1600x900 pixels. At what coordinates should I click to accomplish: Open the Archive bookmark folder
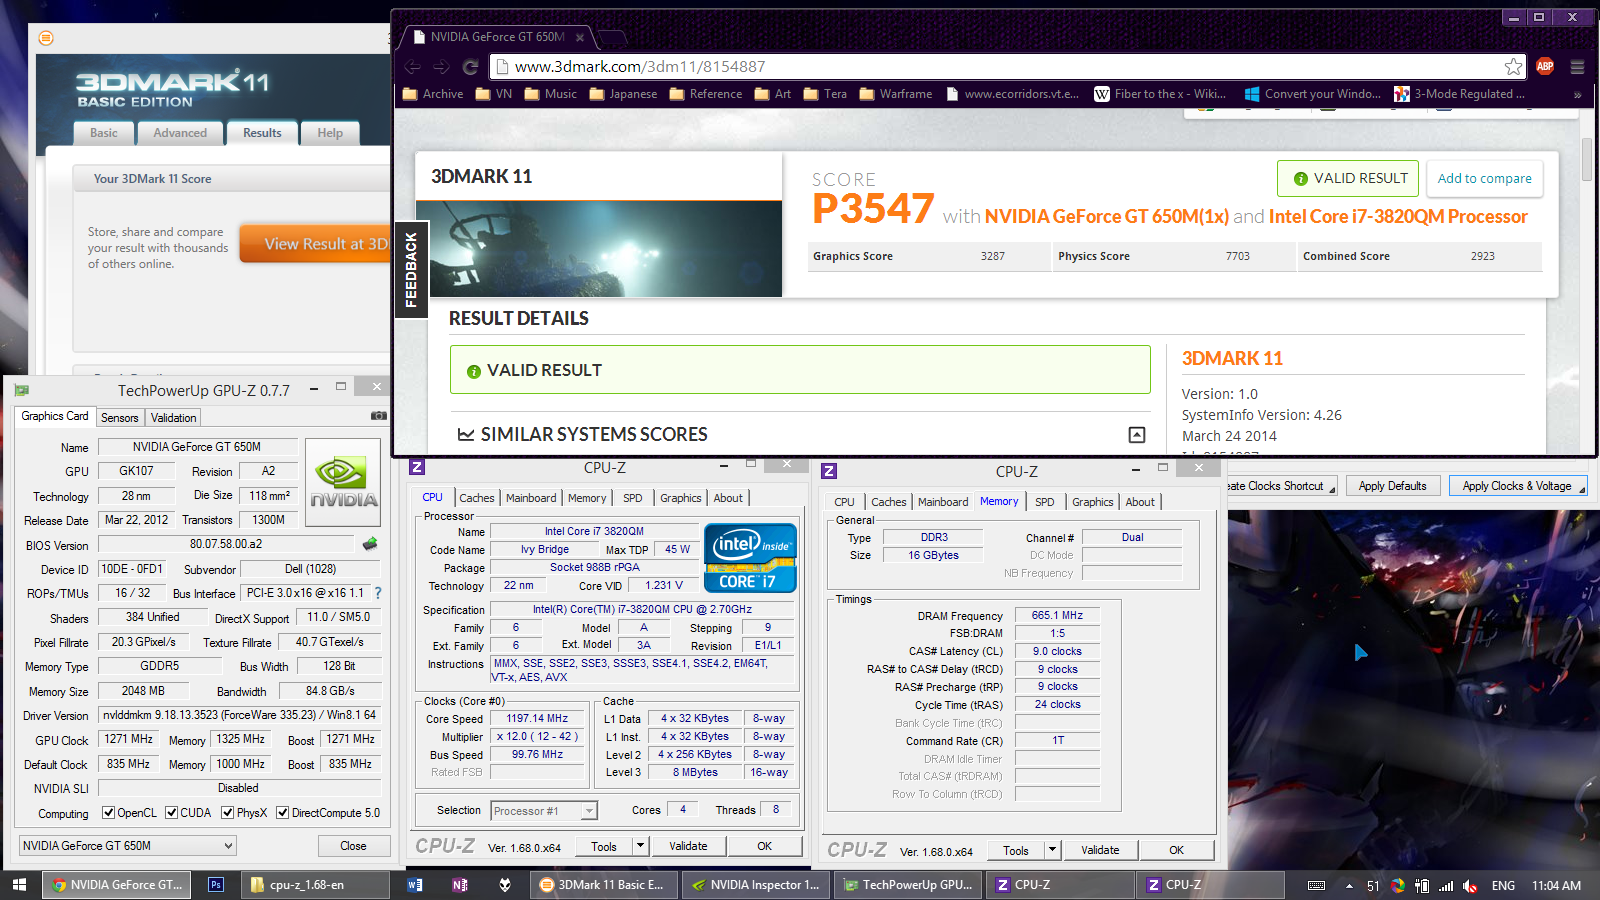coord(433,94)
